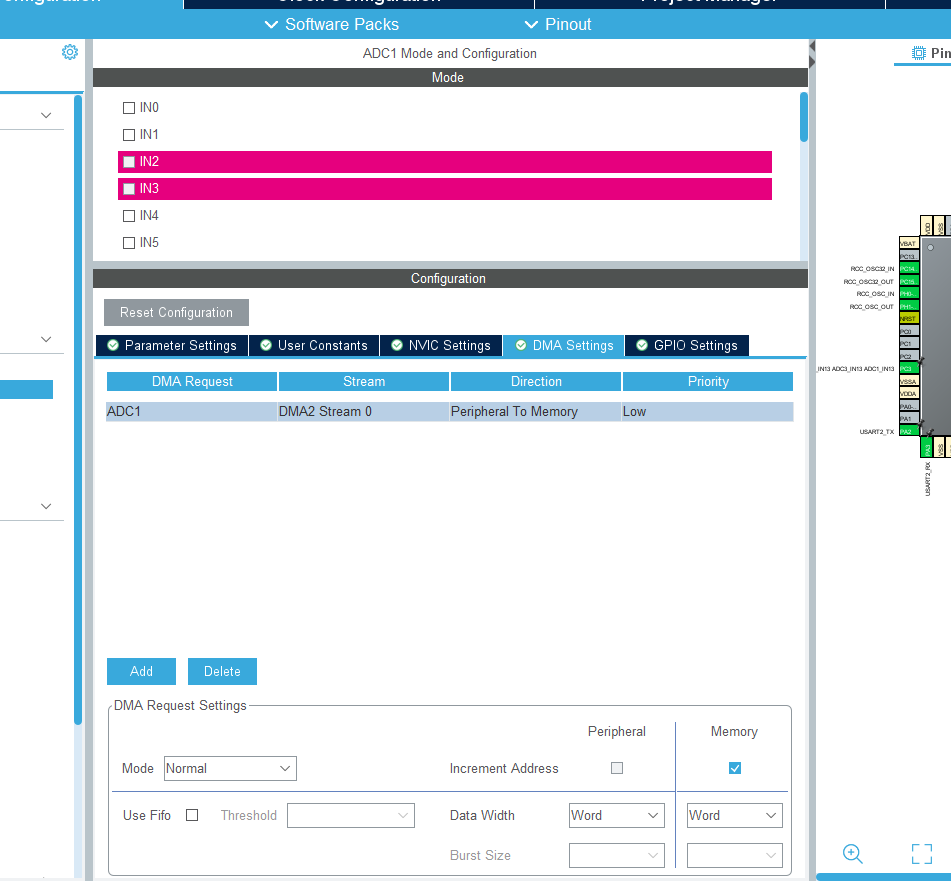Click the green PC14 RCC_OSC32_IN pin
Viewport: 951px width, 881px height.
[907, 269]
